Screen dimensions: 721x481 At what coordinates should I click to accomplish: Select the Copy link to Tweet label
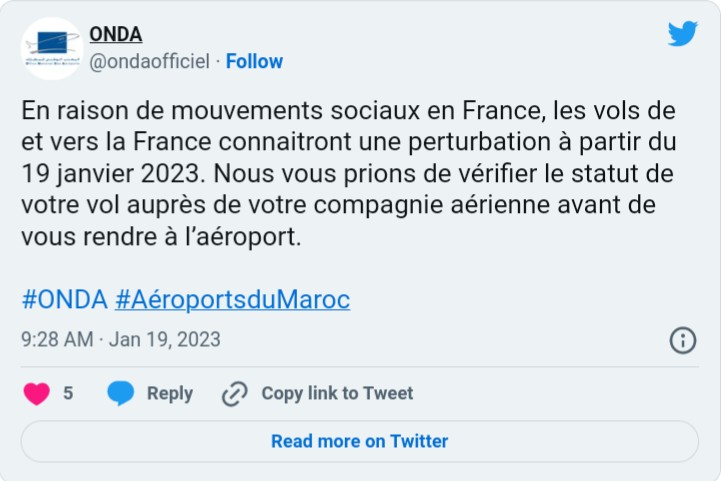tap(337, 393)
